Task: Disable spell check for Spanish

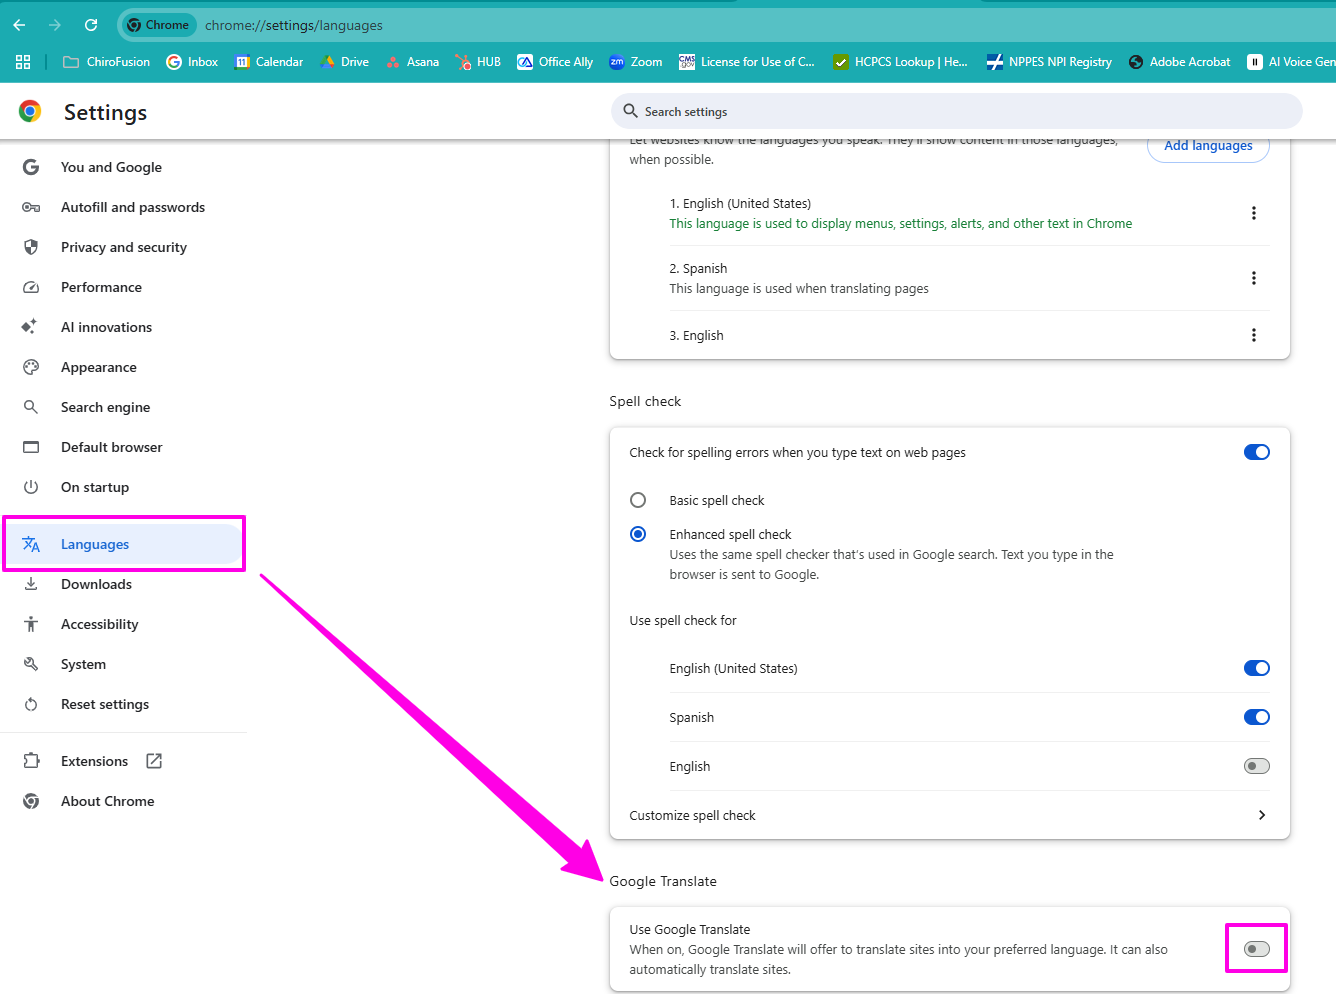Action: (x=1256, y=717)
